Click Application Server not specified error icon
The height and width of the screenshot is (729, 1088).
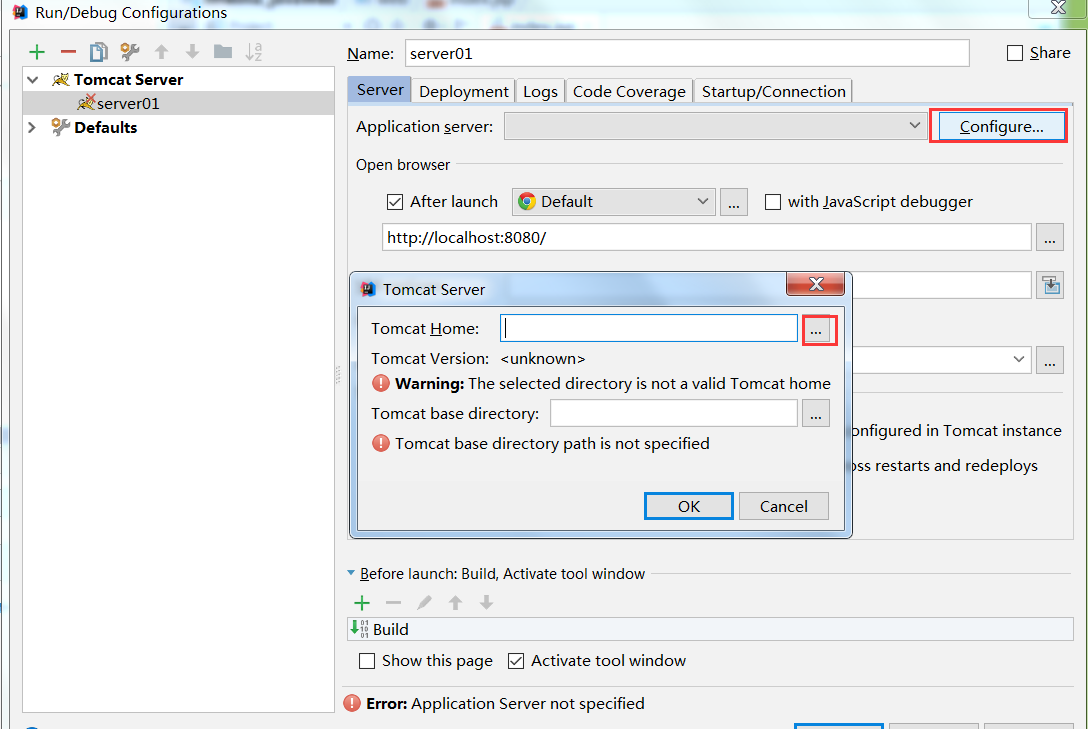352,703
